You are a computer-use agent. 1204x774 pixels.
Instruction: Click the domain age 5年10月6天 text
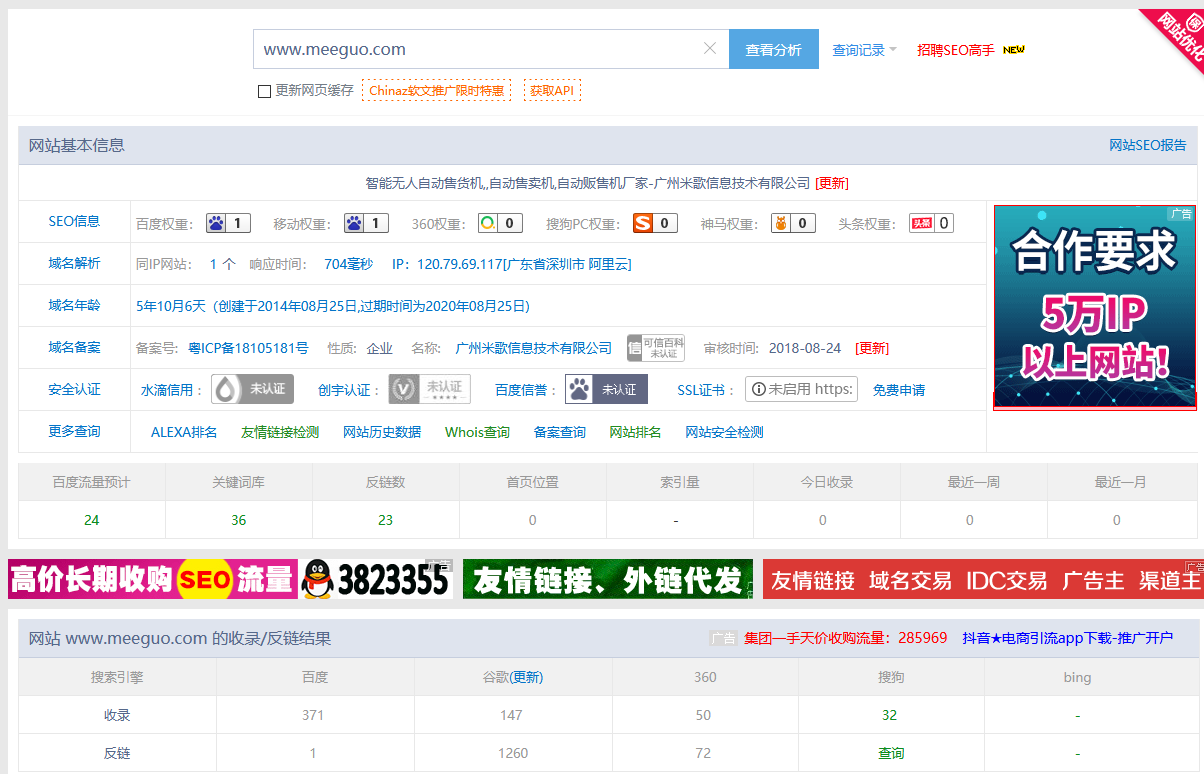171,306
